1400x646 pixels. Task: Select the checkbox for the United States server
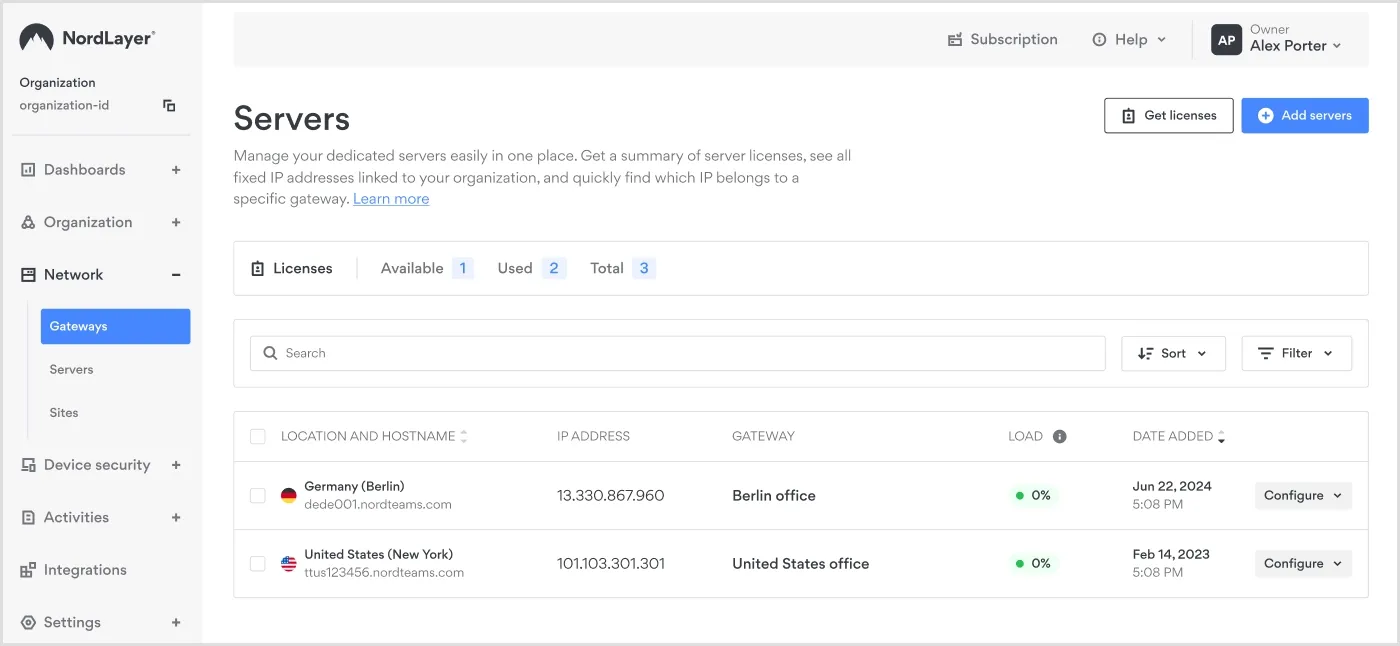point(257,563)
